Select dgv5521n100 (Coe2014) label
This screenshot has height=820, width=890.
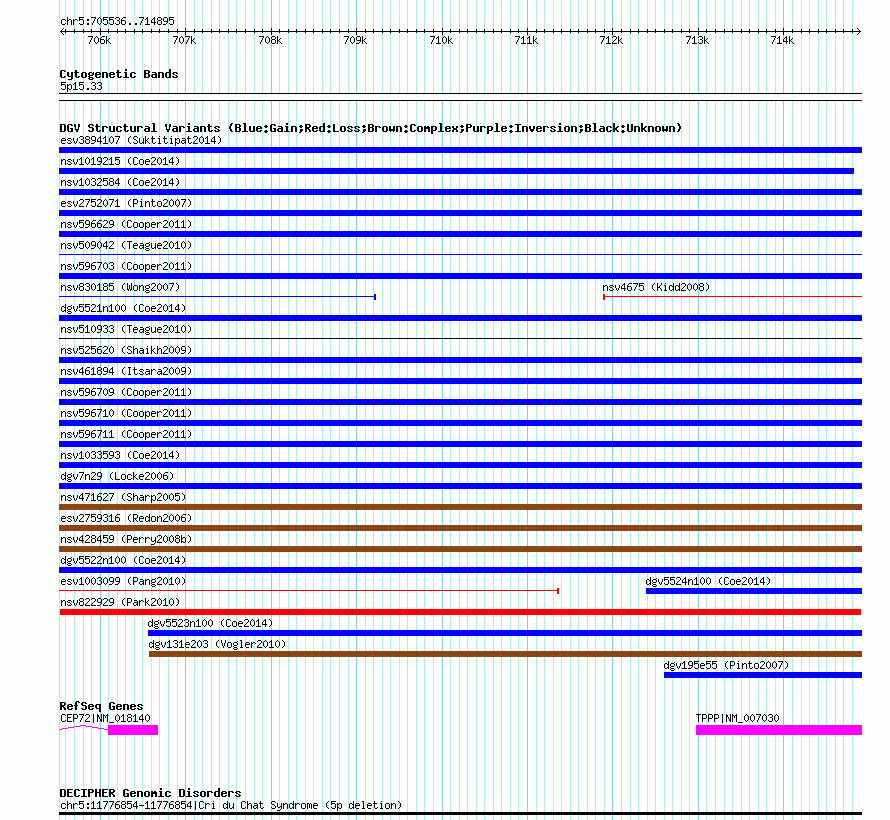tap(123, 308)
